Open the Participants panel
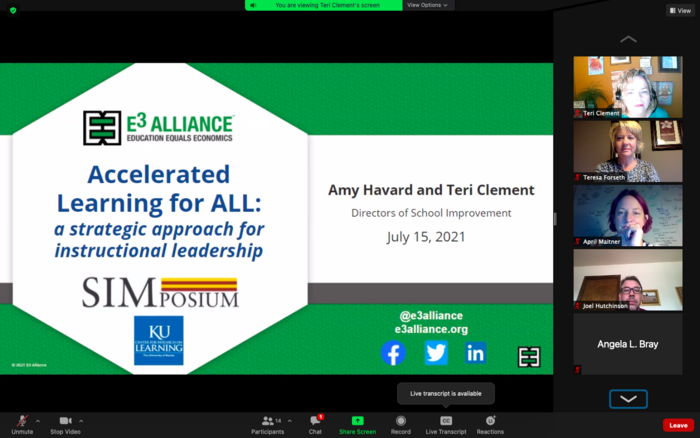700x438 pixels. tap(267, 423)
